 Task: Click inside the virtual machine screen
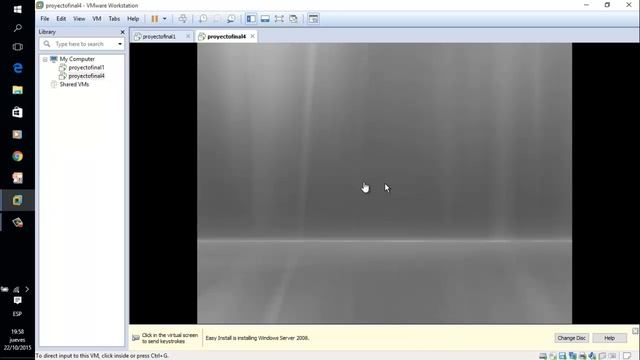[x=384, y=183]
